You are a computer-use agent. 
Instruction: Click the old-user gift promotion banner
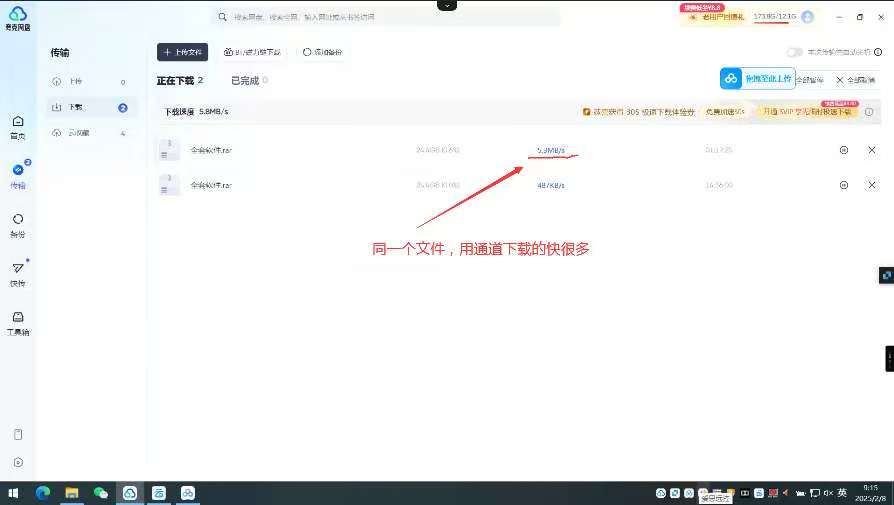pos(717,17)
